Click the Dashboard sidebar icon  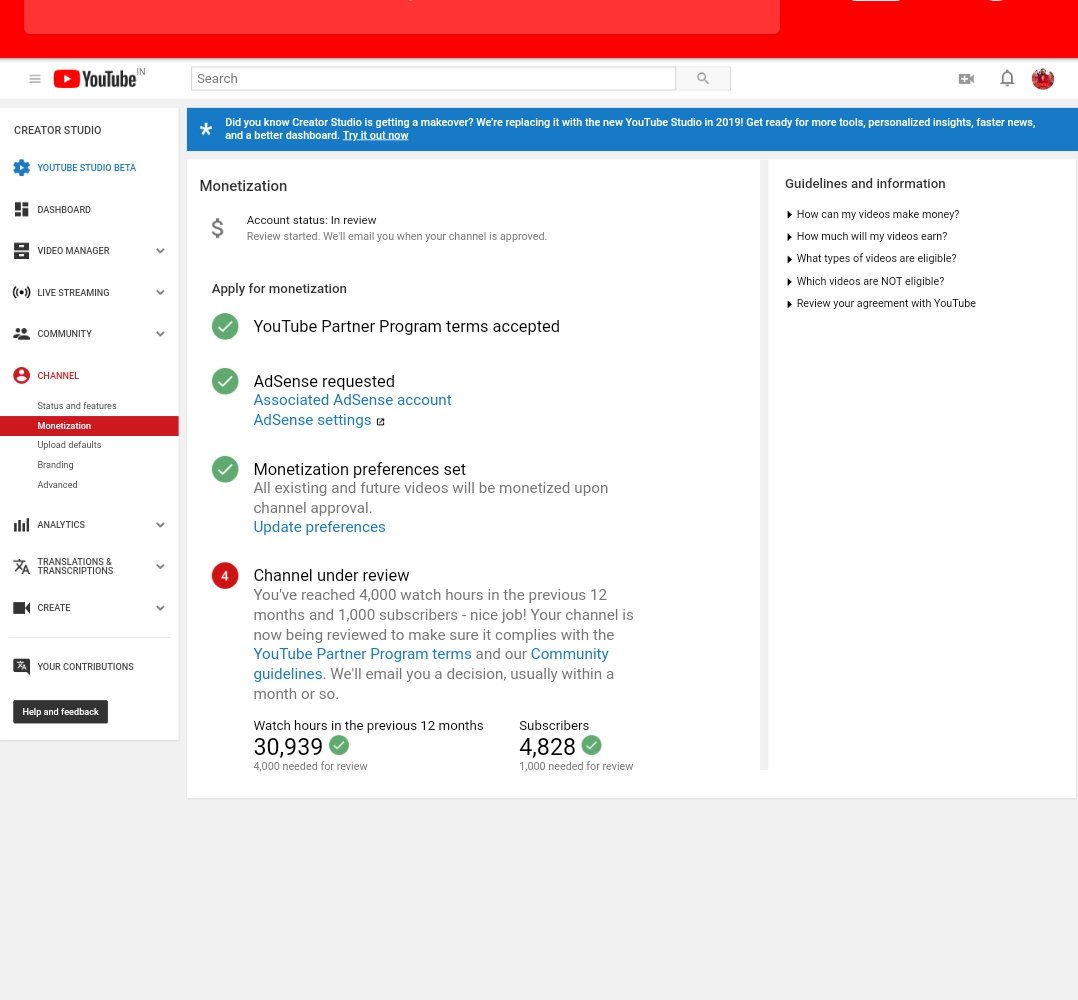click(x=21, y=210)
